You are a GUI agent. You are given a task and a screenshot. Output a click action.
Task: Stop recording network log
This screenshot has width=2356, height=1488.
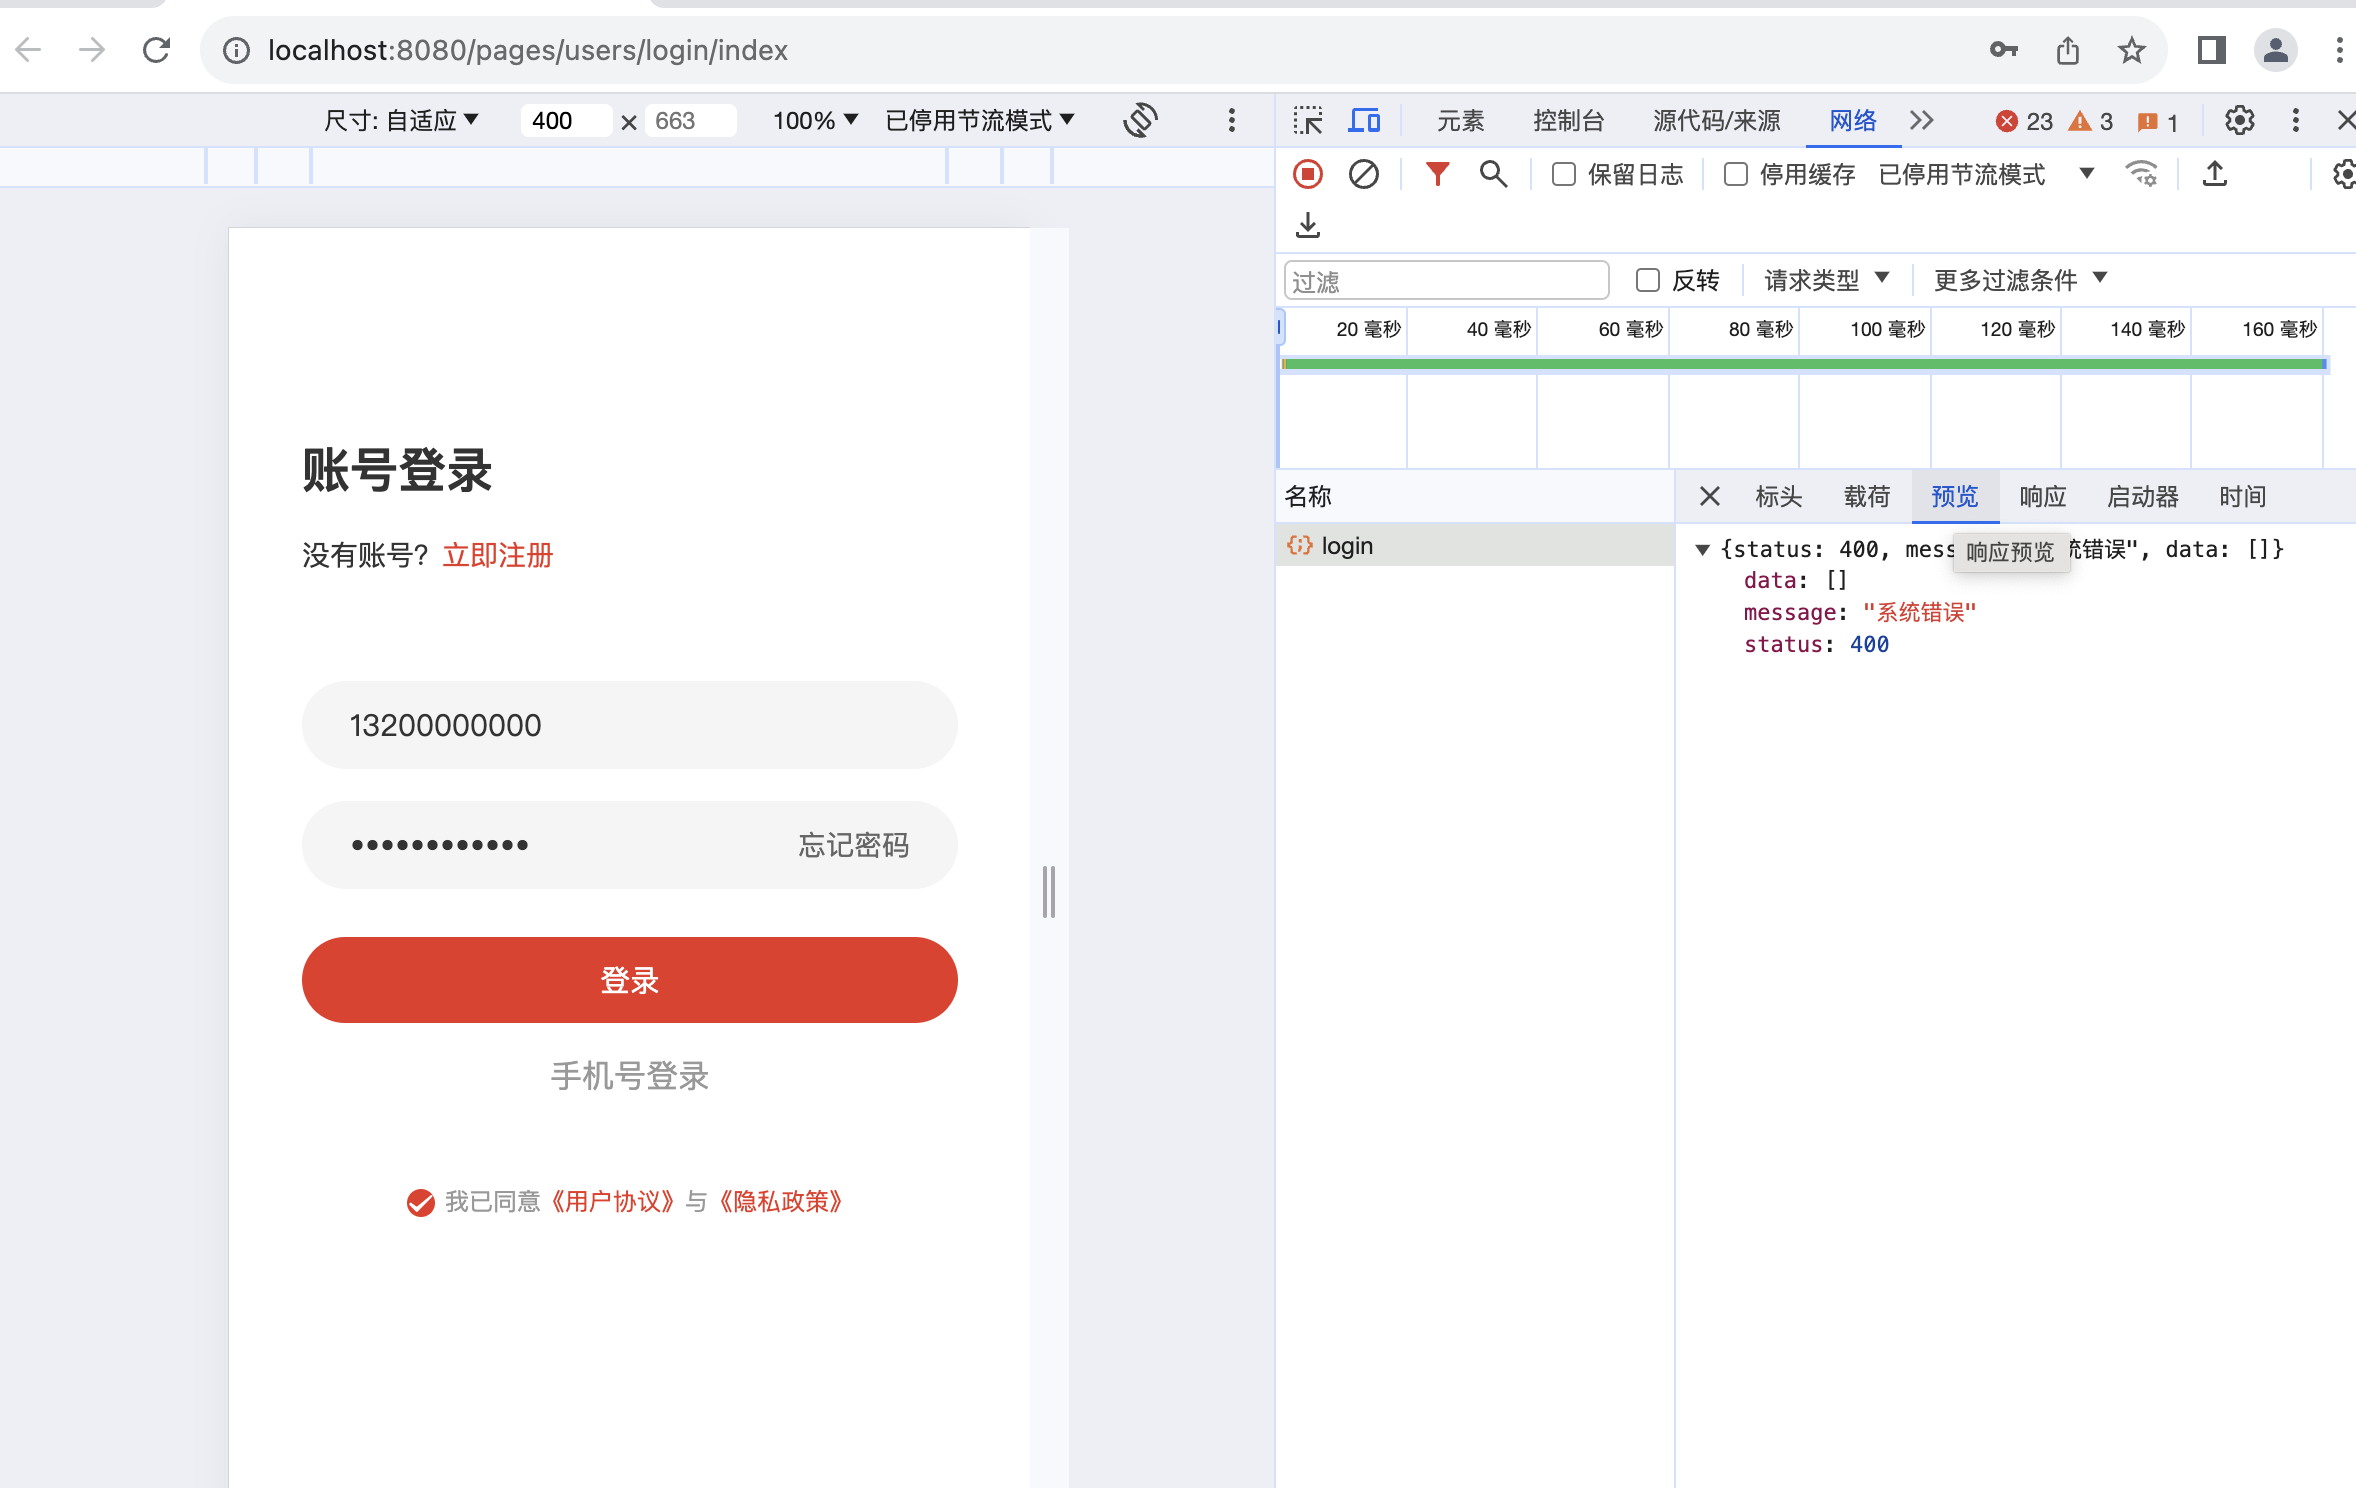[1308, 175]
